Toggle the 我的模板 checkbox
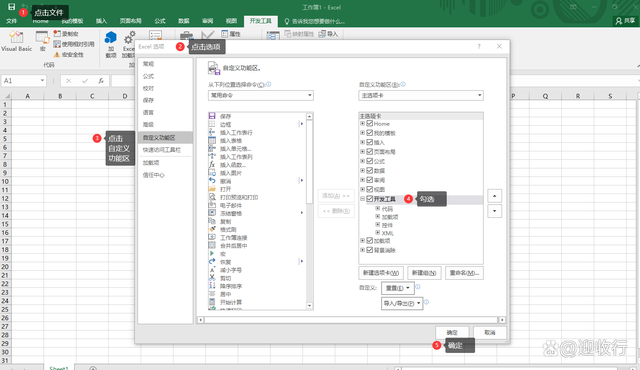This screenshot has width=640, height=370. (x=369, y=133)
